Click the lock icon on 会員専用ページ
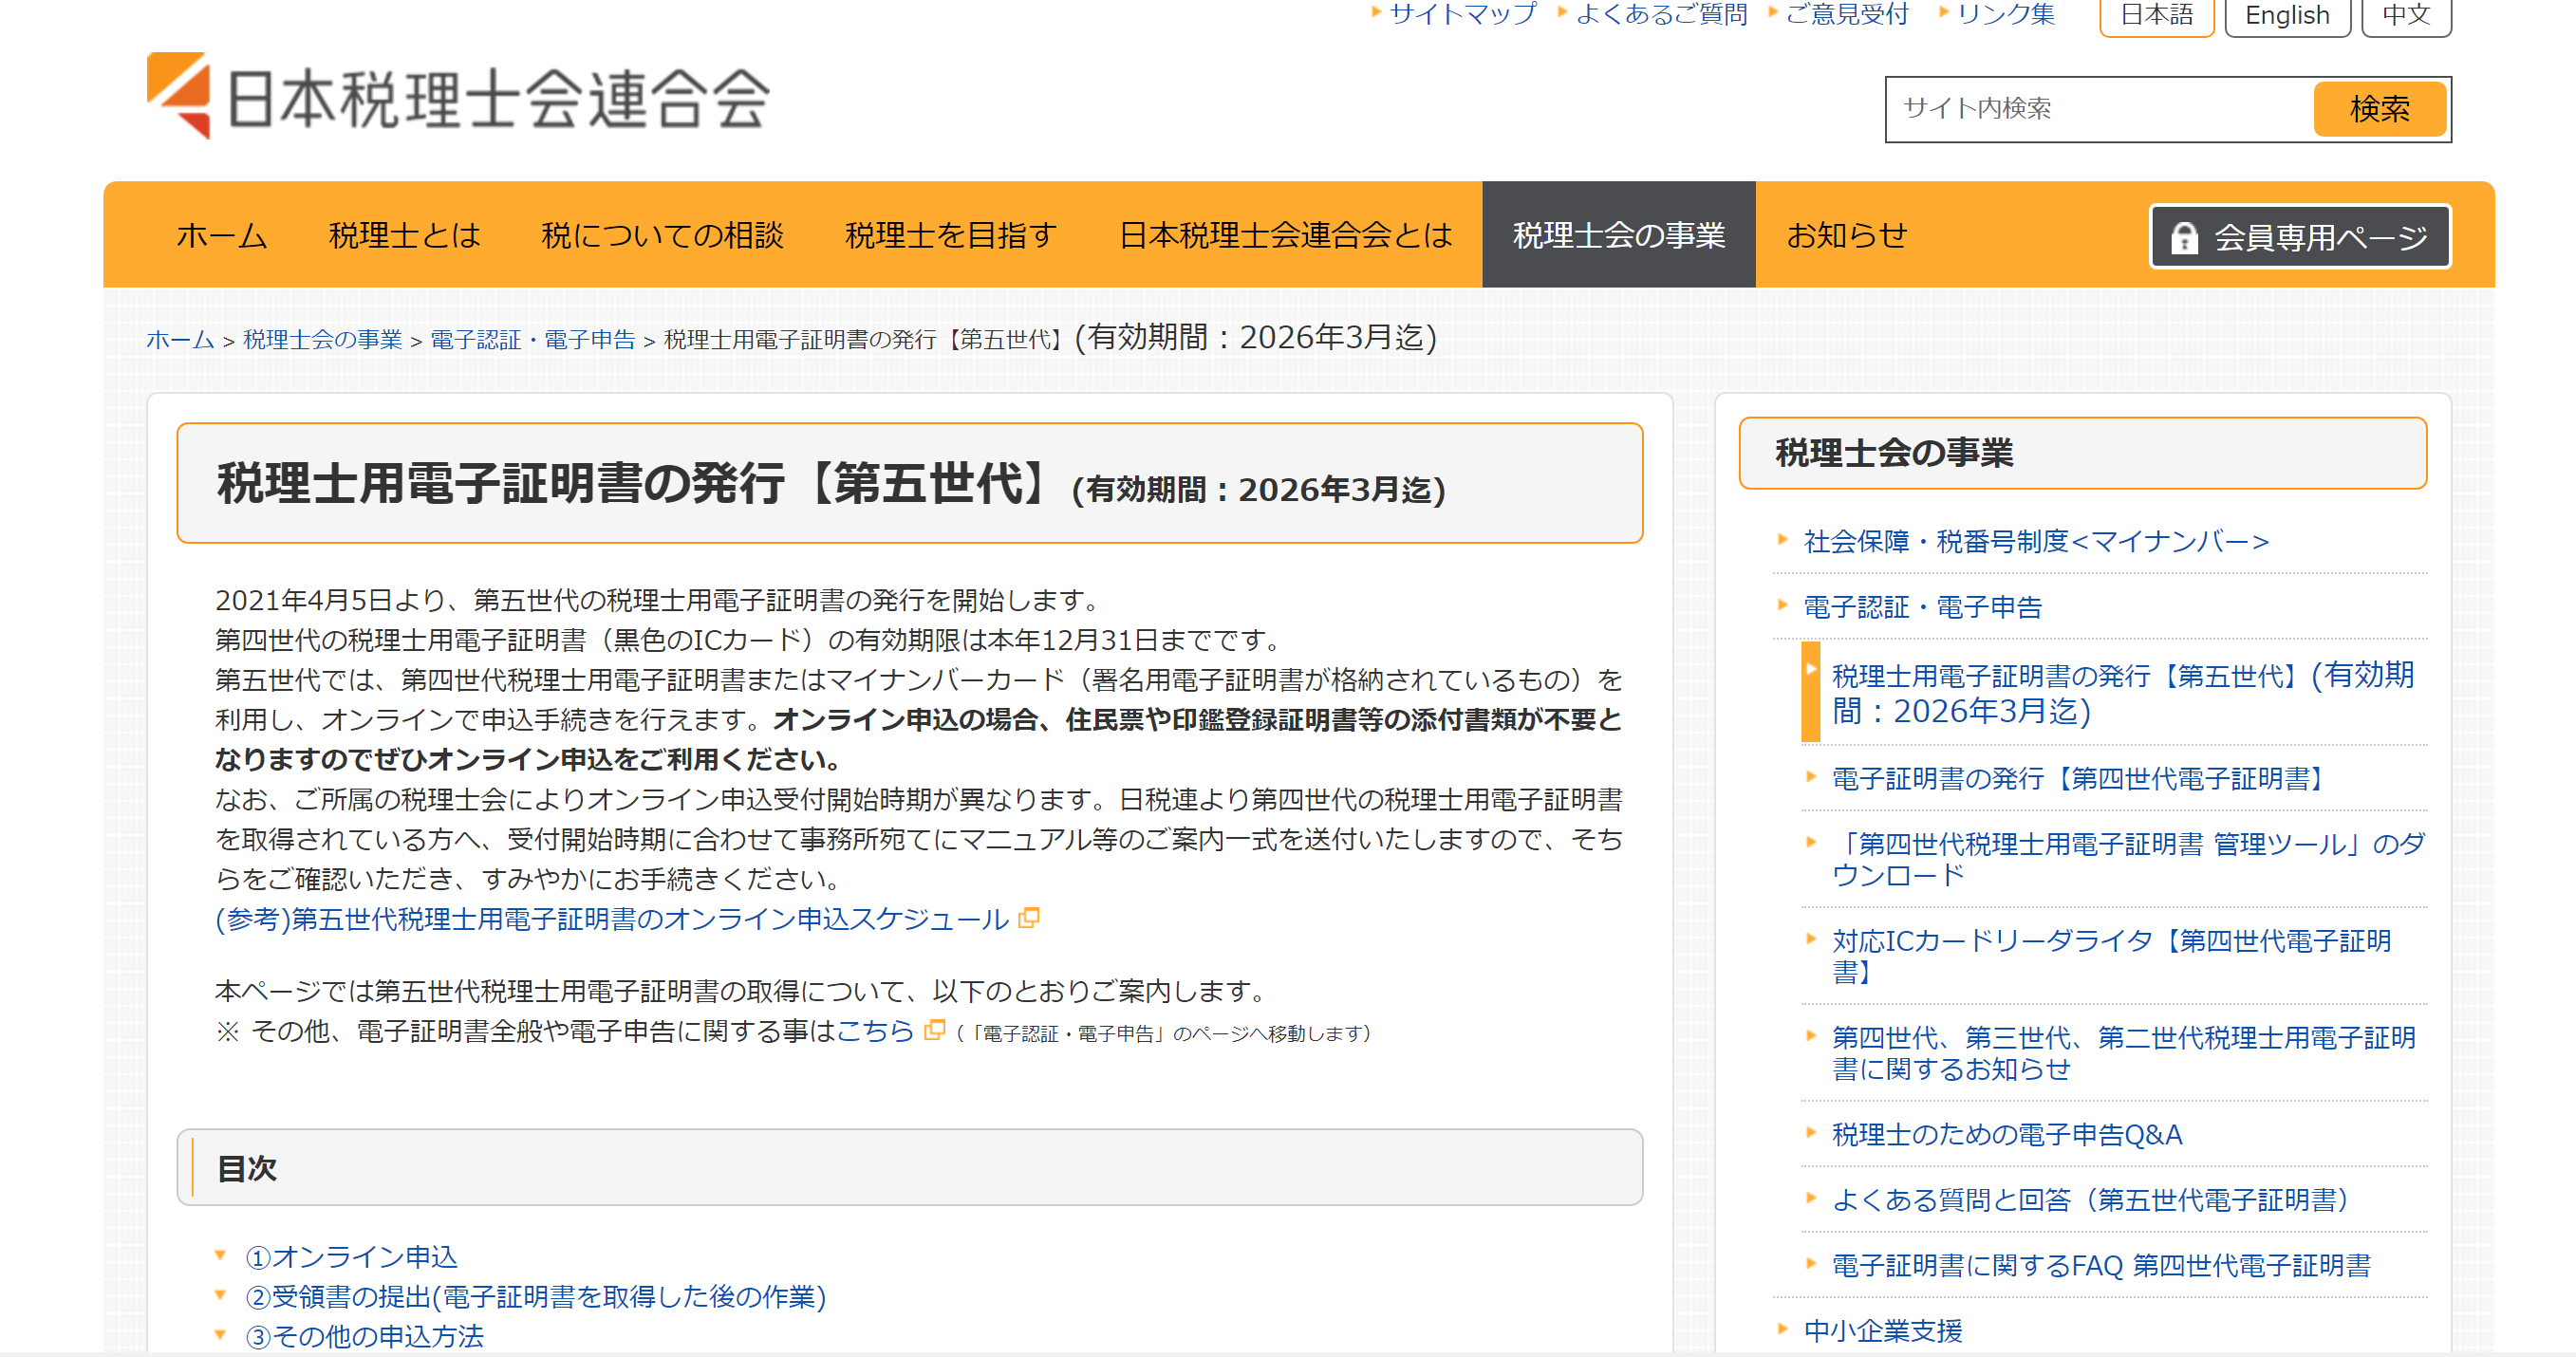This screenshot has height=1357, width=2576. click(x=2184, y=238)
